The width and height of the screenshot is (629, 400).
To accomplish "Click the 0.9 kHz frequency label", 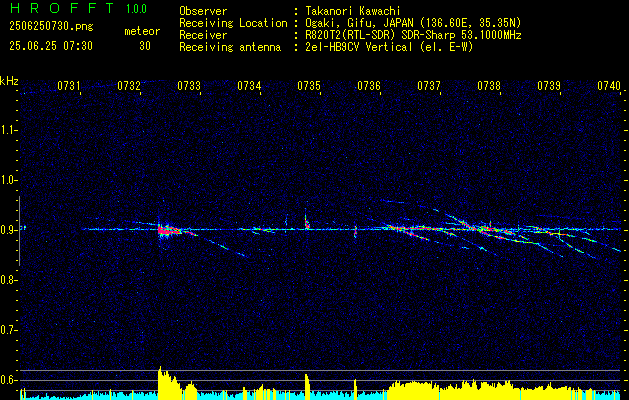I will click(7, 230).
